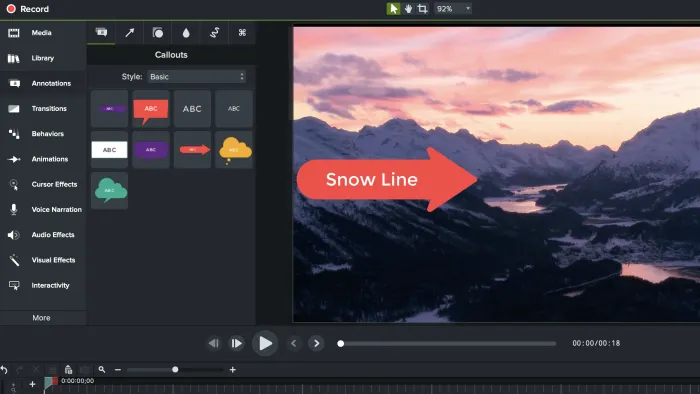This screenshot has height=394, width=700.
Task: Add a track with plus icon
Action: pos(32,384)
